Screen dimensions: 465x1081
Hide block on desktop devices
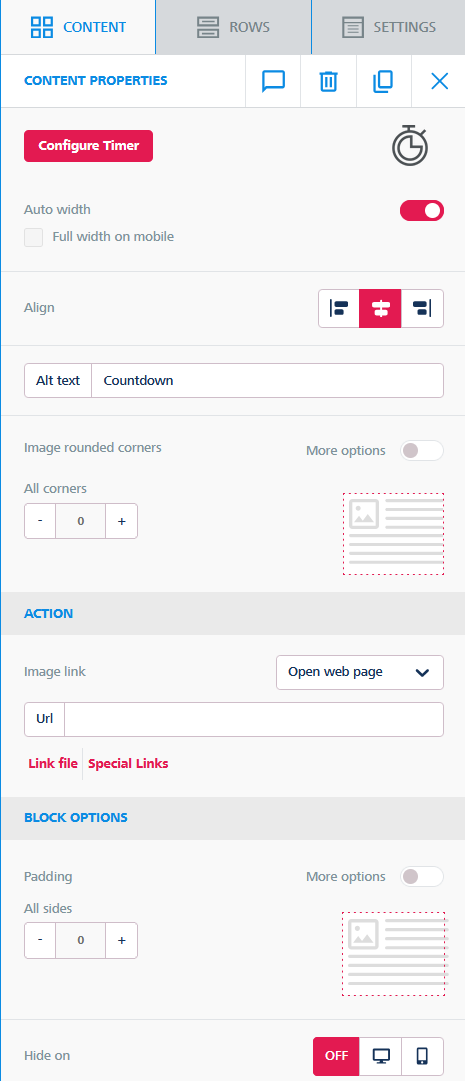pos(381,1056)
